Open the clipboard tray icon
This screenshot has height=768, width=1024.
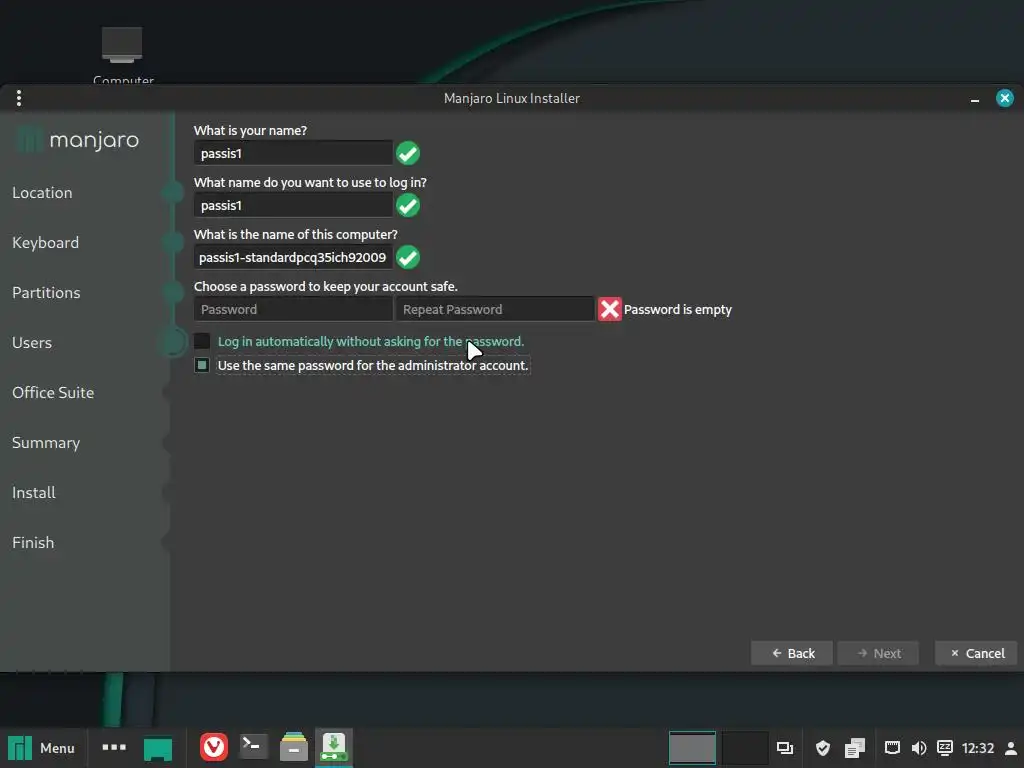(x=854, y=748)
